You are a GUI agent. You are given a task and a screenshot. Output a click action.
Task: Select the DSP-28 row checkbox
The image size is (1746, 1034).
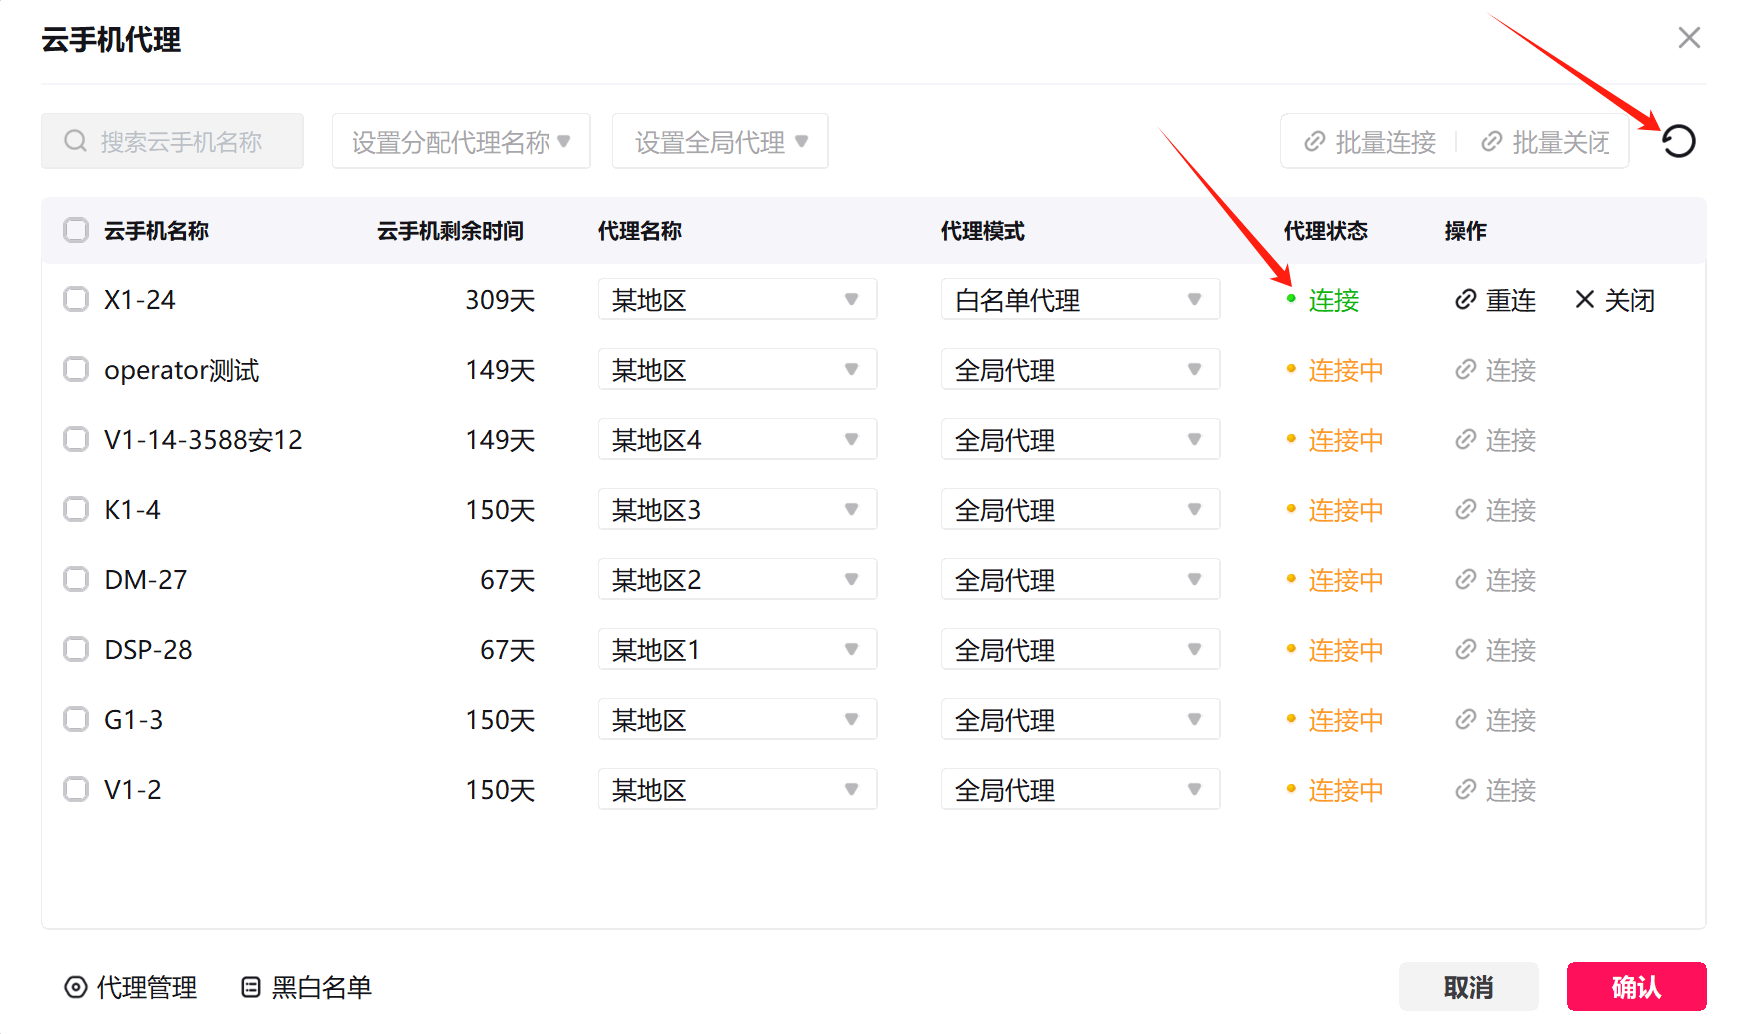(x=76, y=649)
